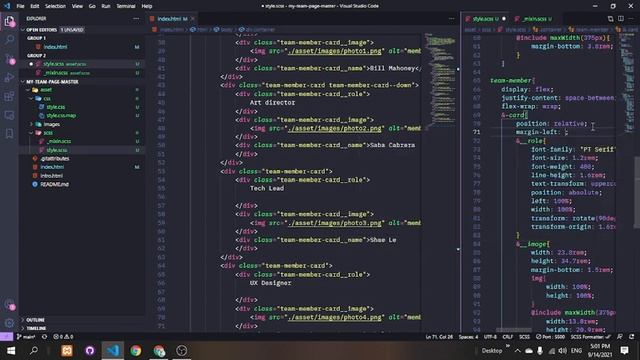640x360 pixels.
Task: Open the Help menu
Action: tap(147, 6)
